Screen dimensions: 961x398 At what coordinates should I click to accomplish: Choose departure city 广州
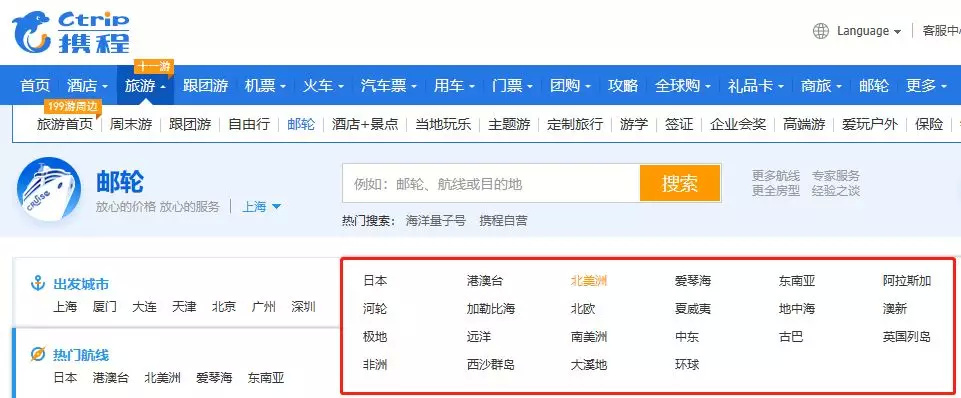tap(264, 307)
